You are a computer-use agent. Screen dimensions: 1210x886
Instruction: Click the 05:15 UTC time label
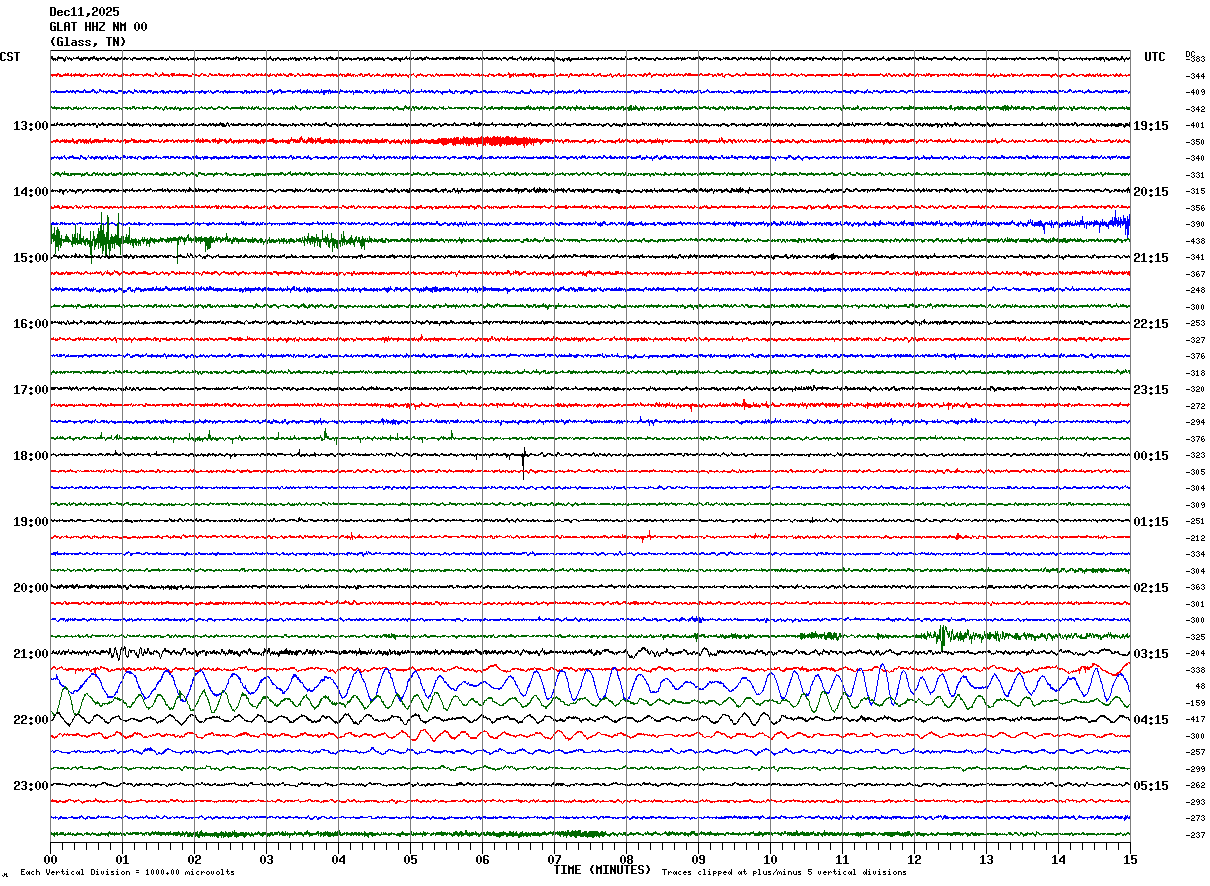tap(1150, 786)
